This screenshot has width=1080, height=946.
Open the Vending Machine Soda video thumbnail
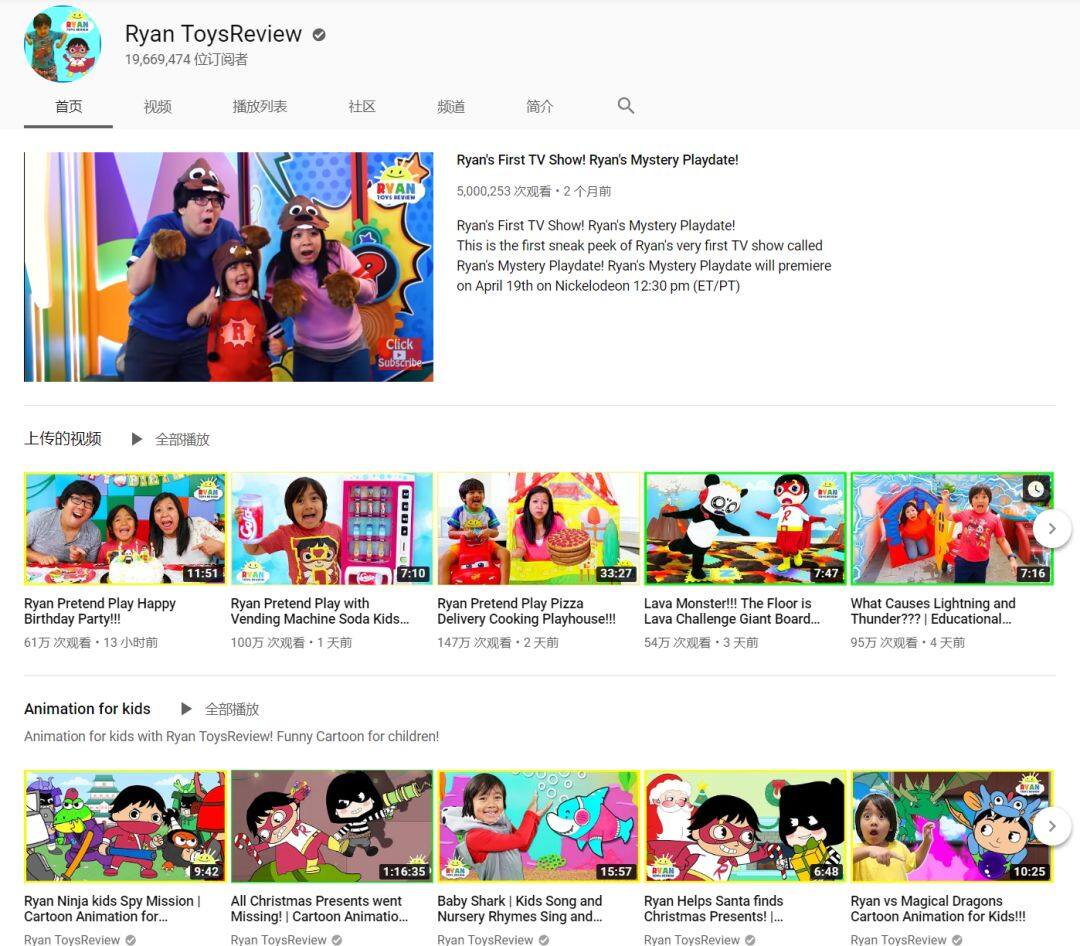tap(332, 529)
